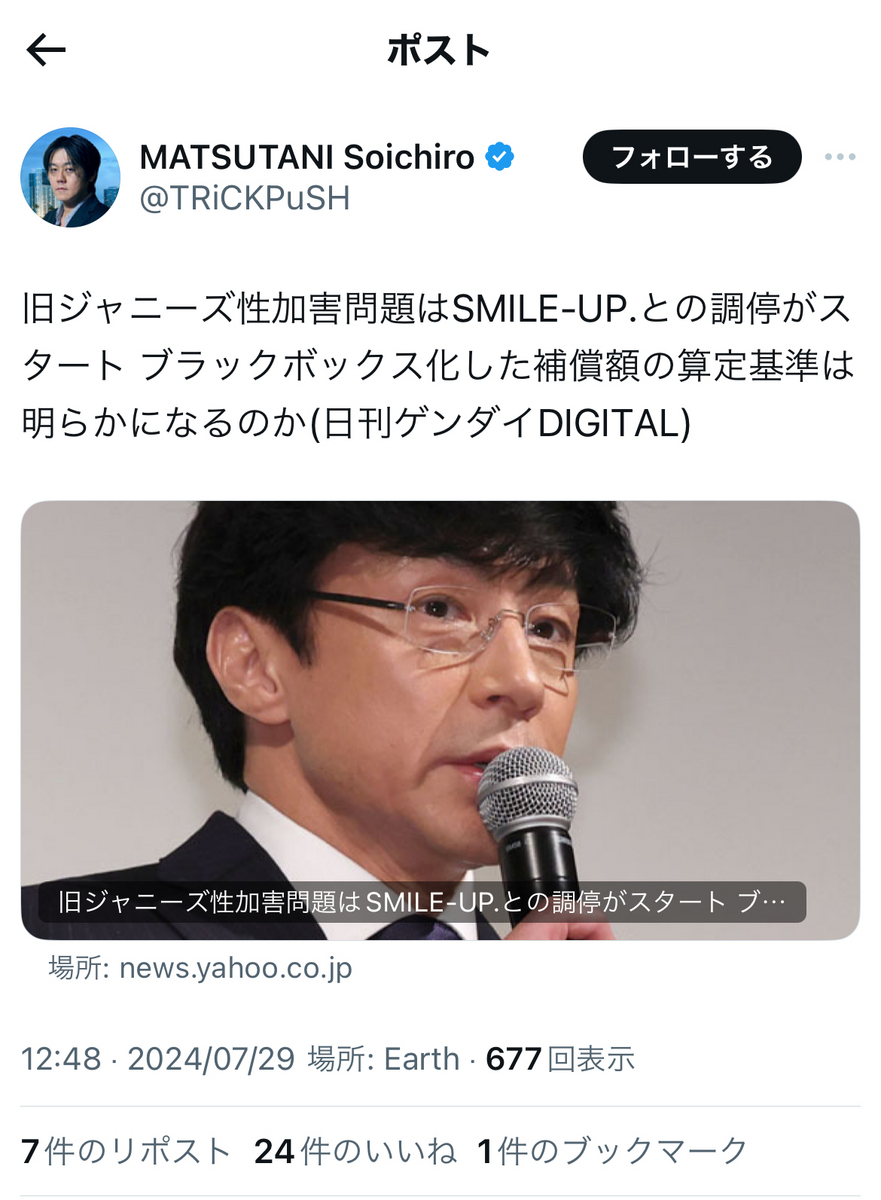Click the 場所: Earth location label

click(384, 1059)
